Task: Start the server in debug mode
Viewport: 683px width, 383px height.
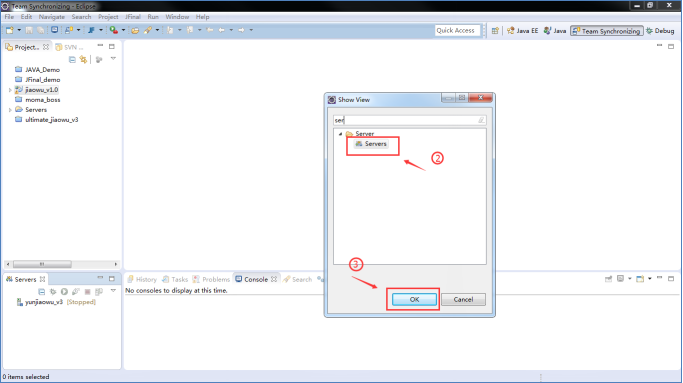Action: (53, 291)
